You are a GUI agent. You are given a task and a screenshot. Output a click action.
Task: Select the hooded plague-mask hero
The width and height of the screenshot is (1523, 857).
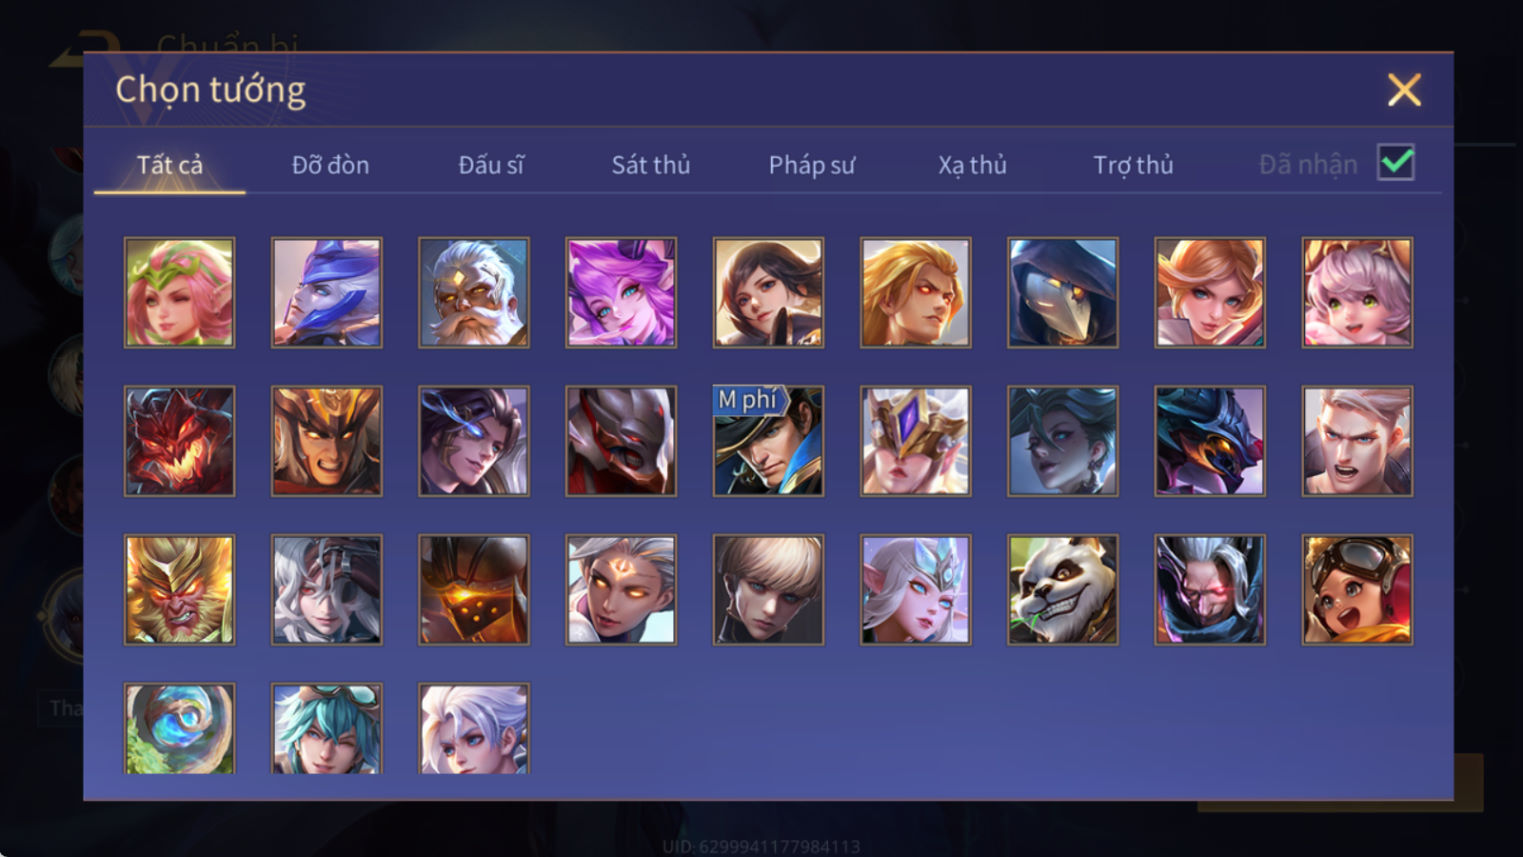click(x=1062, y=293)
